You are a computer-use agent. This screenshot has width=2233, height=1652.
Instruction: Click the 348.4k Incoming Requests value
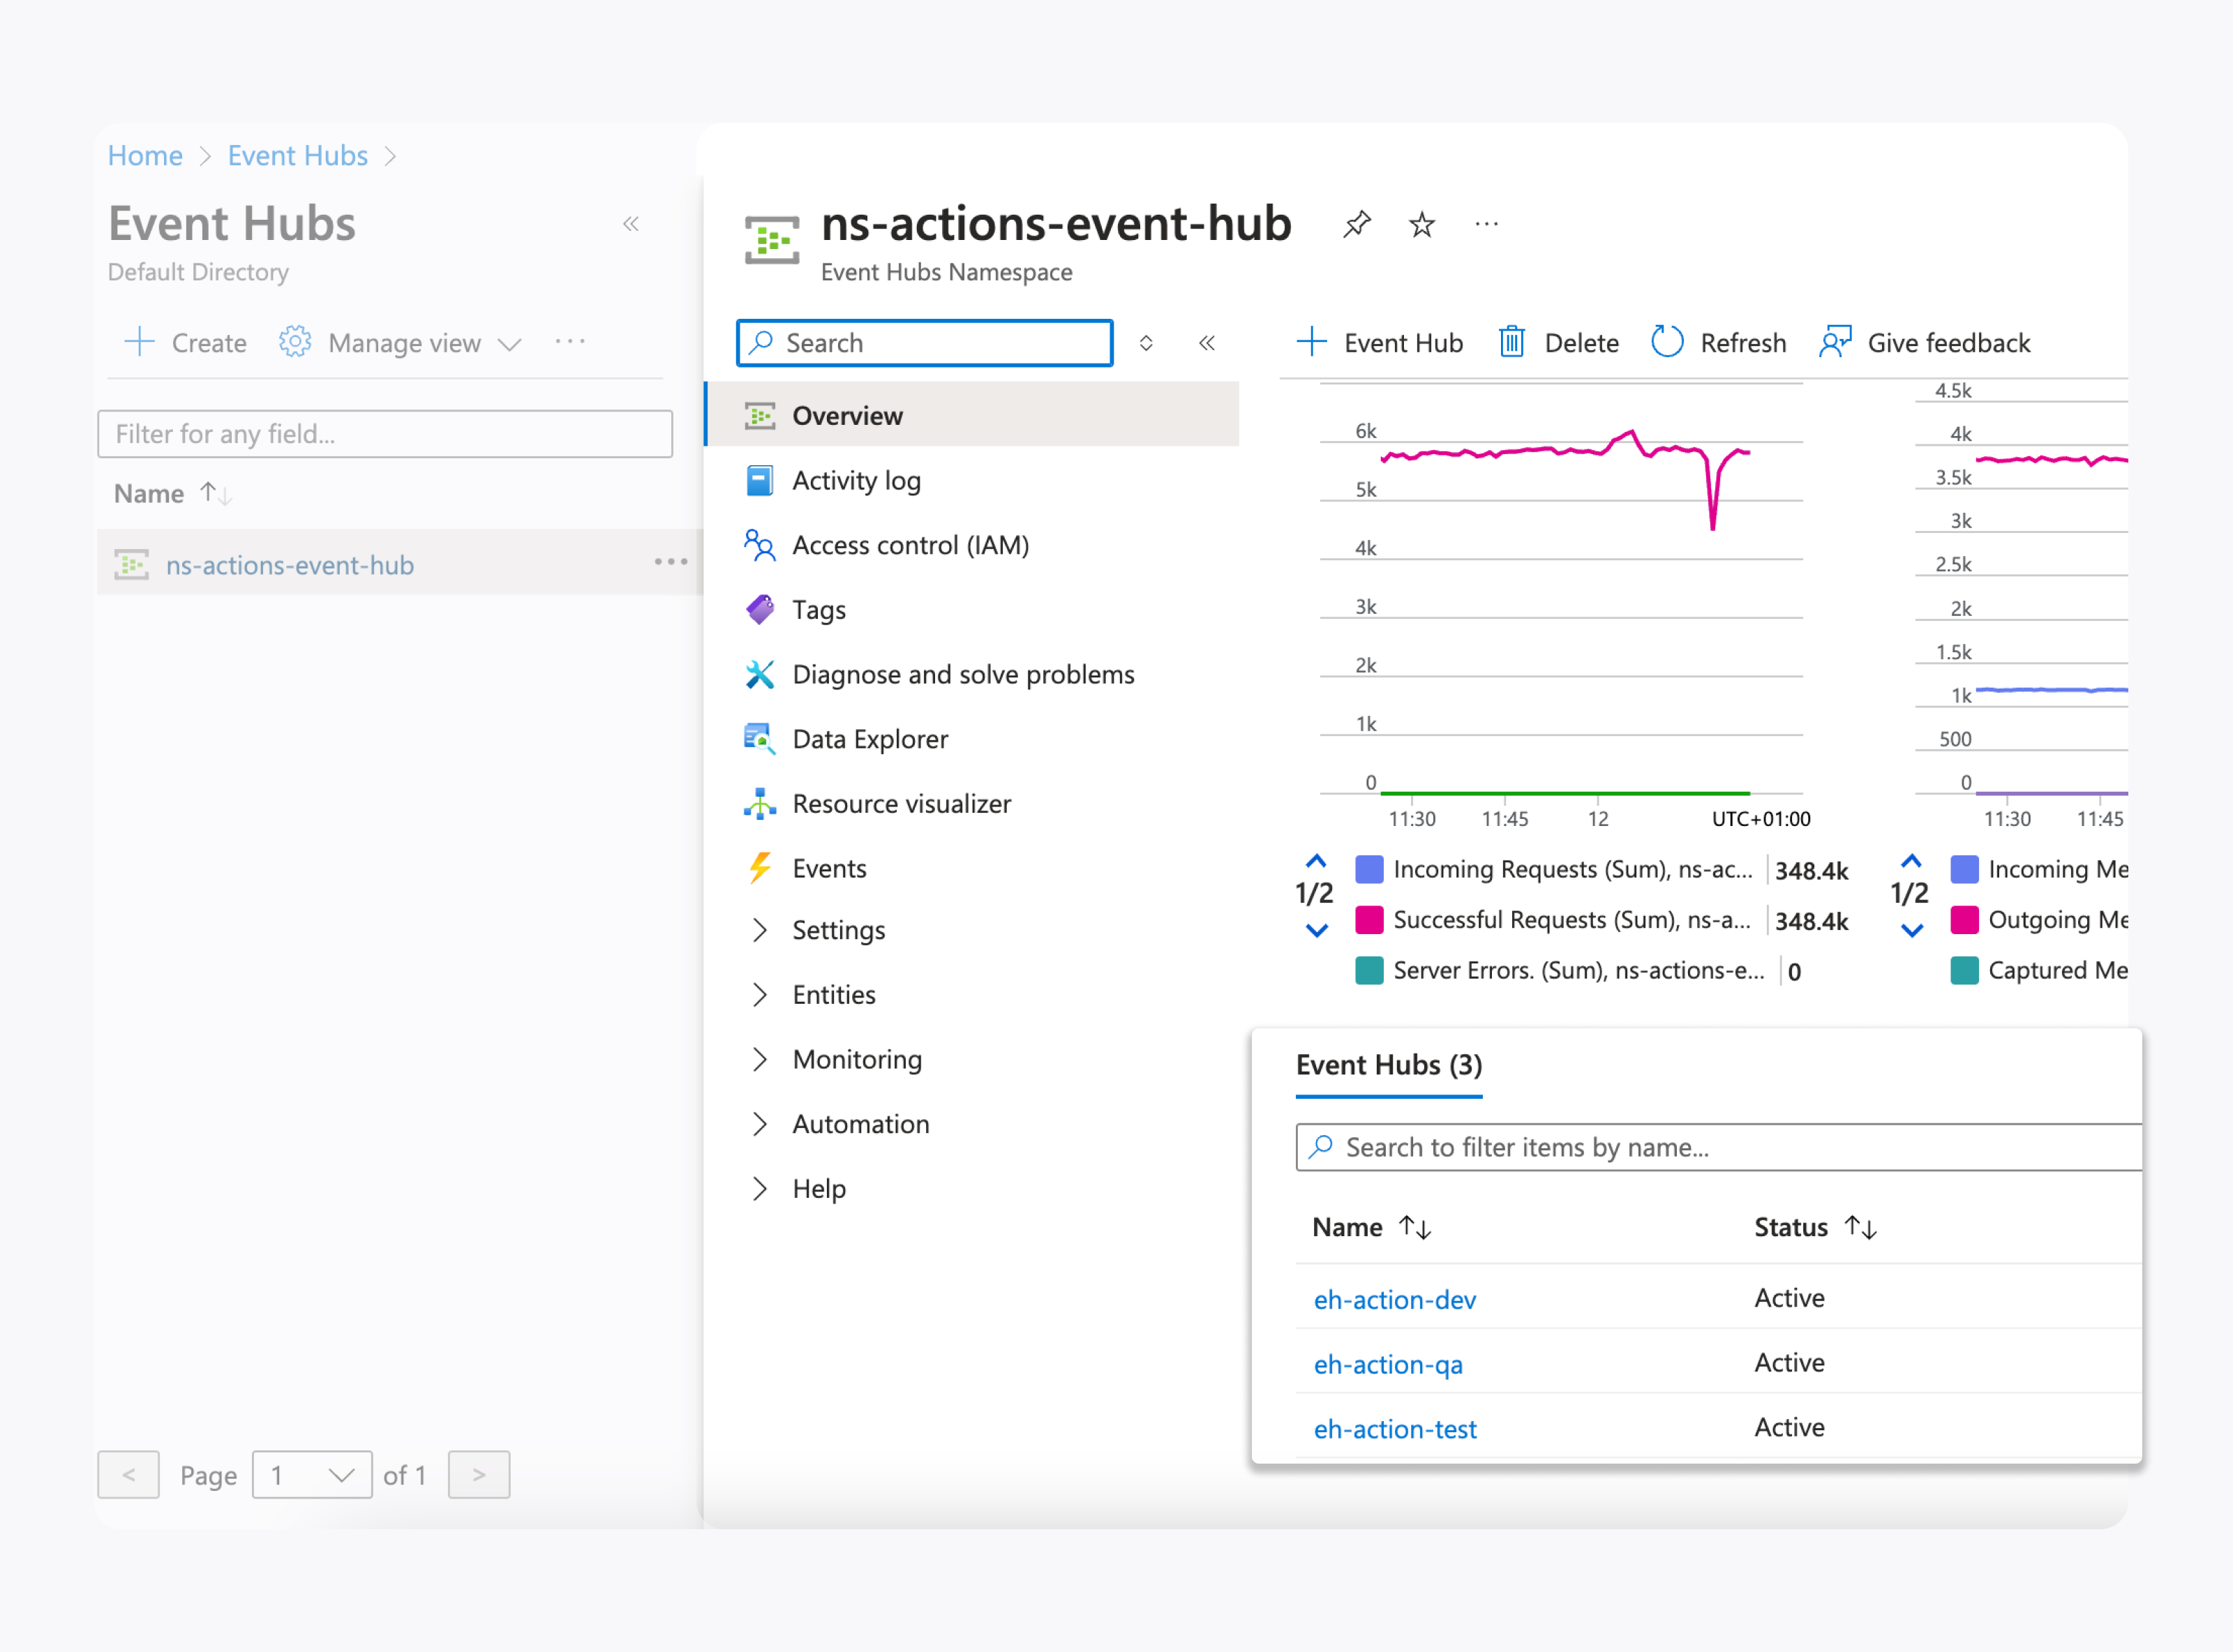tap(1811, 871)
